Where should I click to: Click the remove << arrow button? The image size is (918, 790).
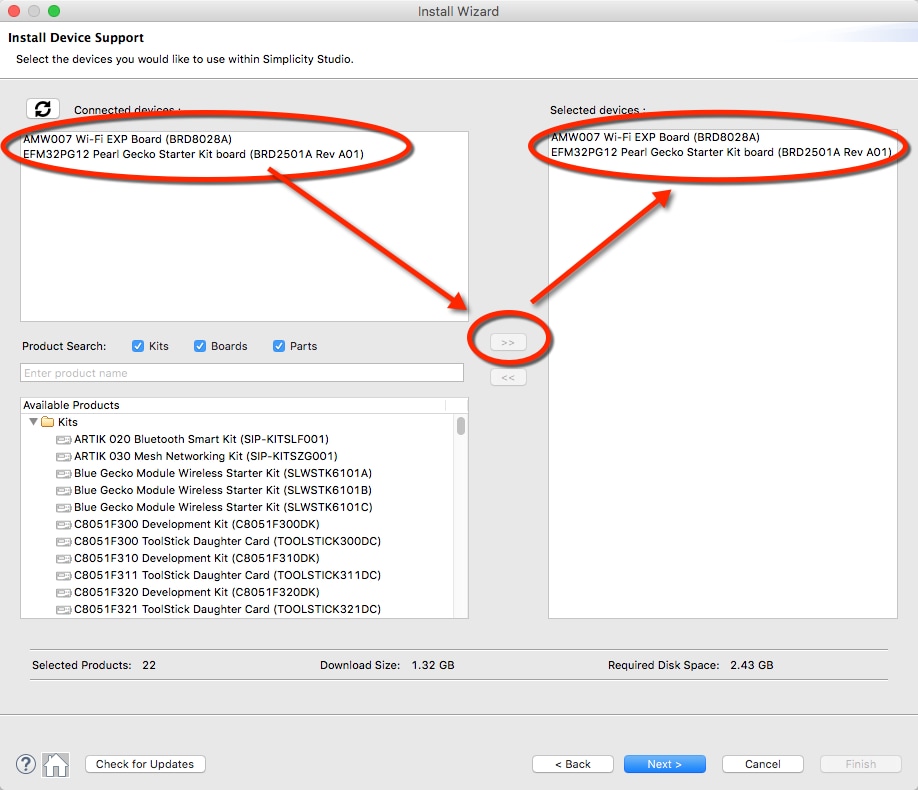(x=508, y=378)
